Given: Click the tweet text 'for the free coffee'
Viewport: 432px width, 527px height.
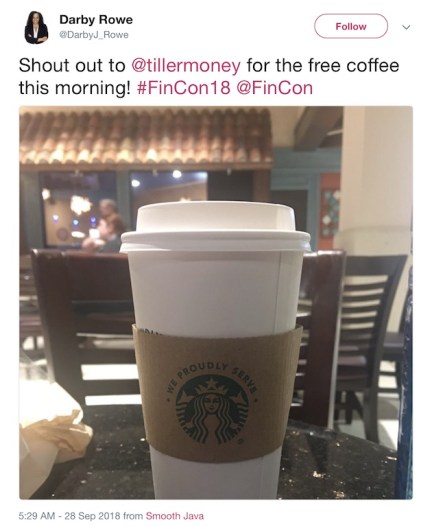Looking at the screenshot, I should click(x=323, y=66).
